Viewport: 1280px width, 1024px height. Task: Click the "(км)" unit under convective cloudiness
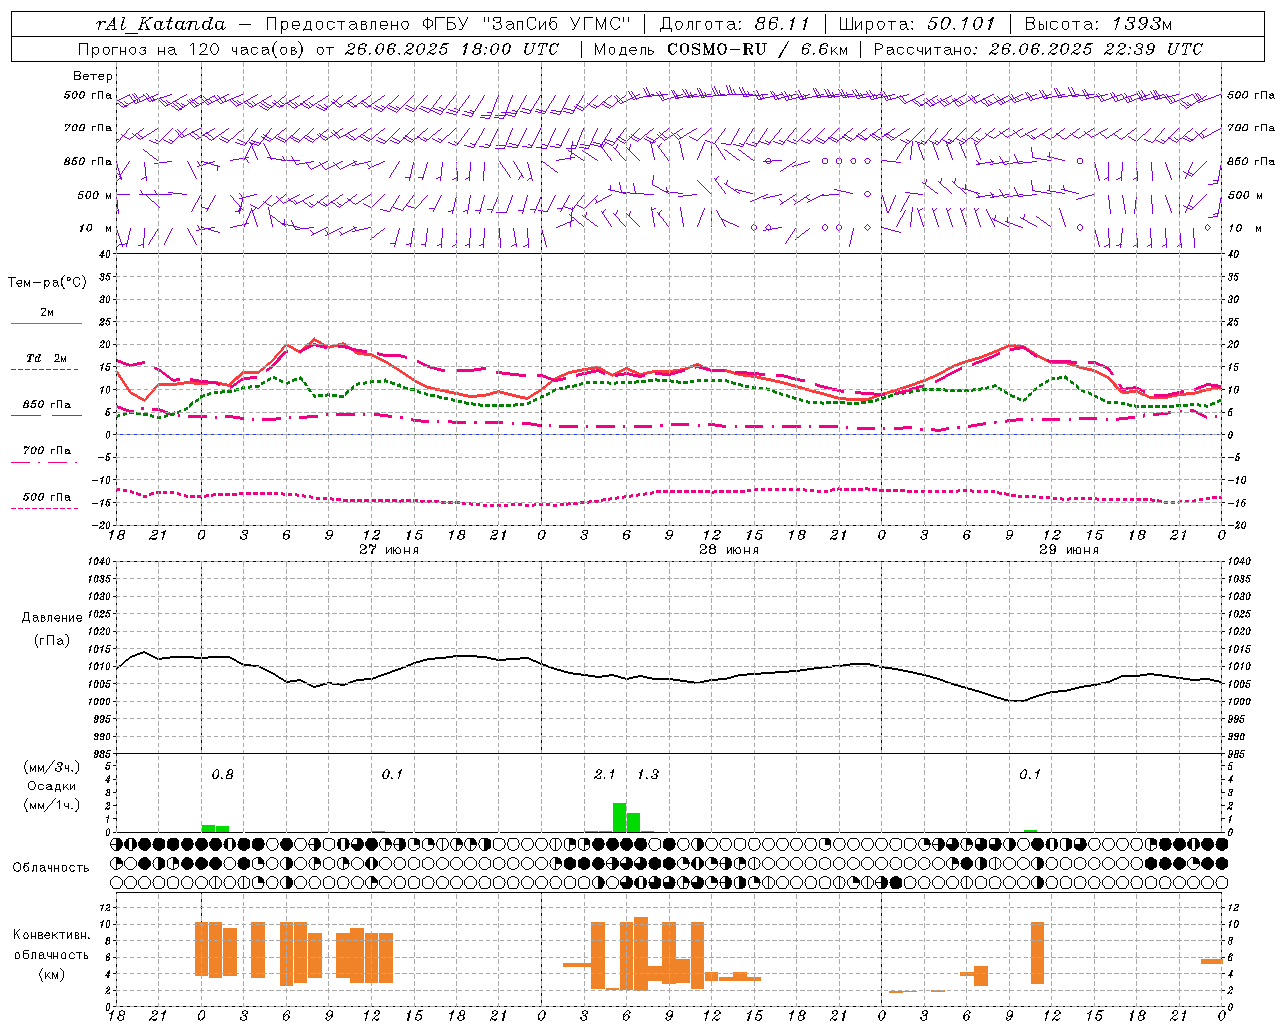pyautogui.click(x=52, y=974)
